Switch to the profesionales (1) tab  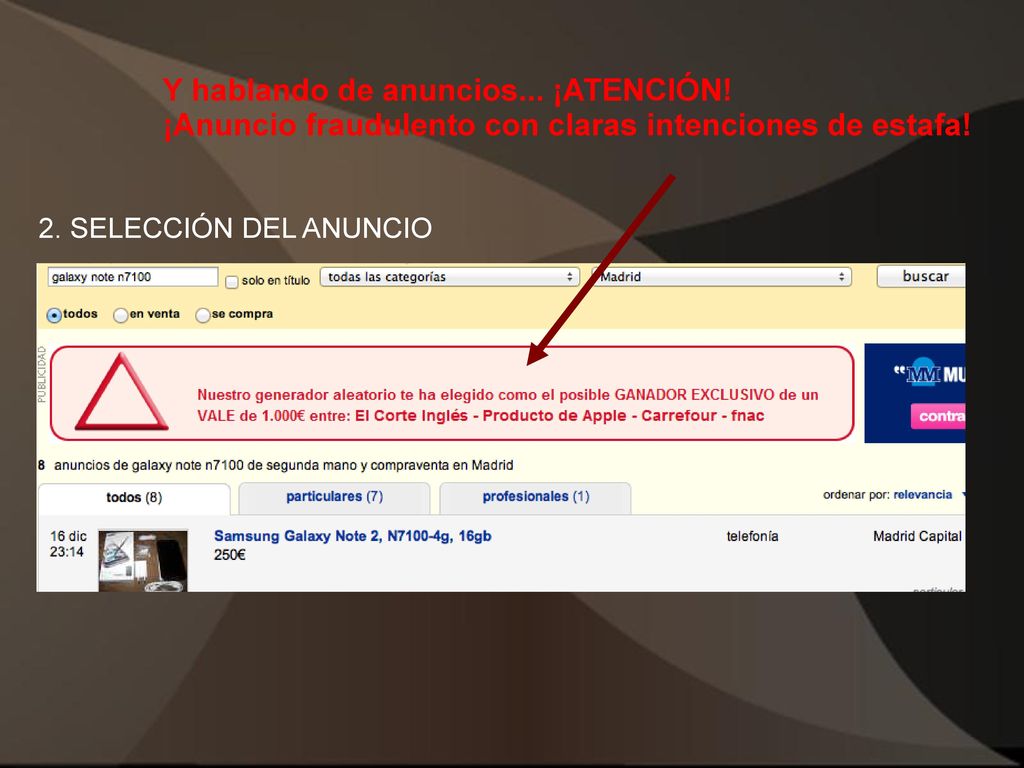point(536,497)
